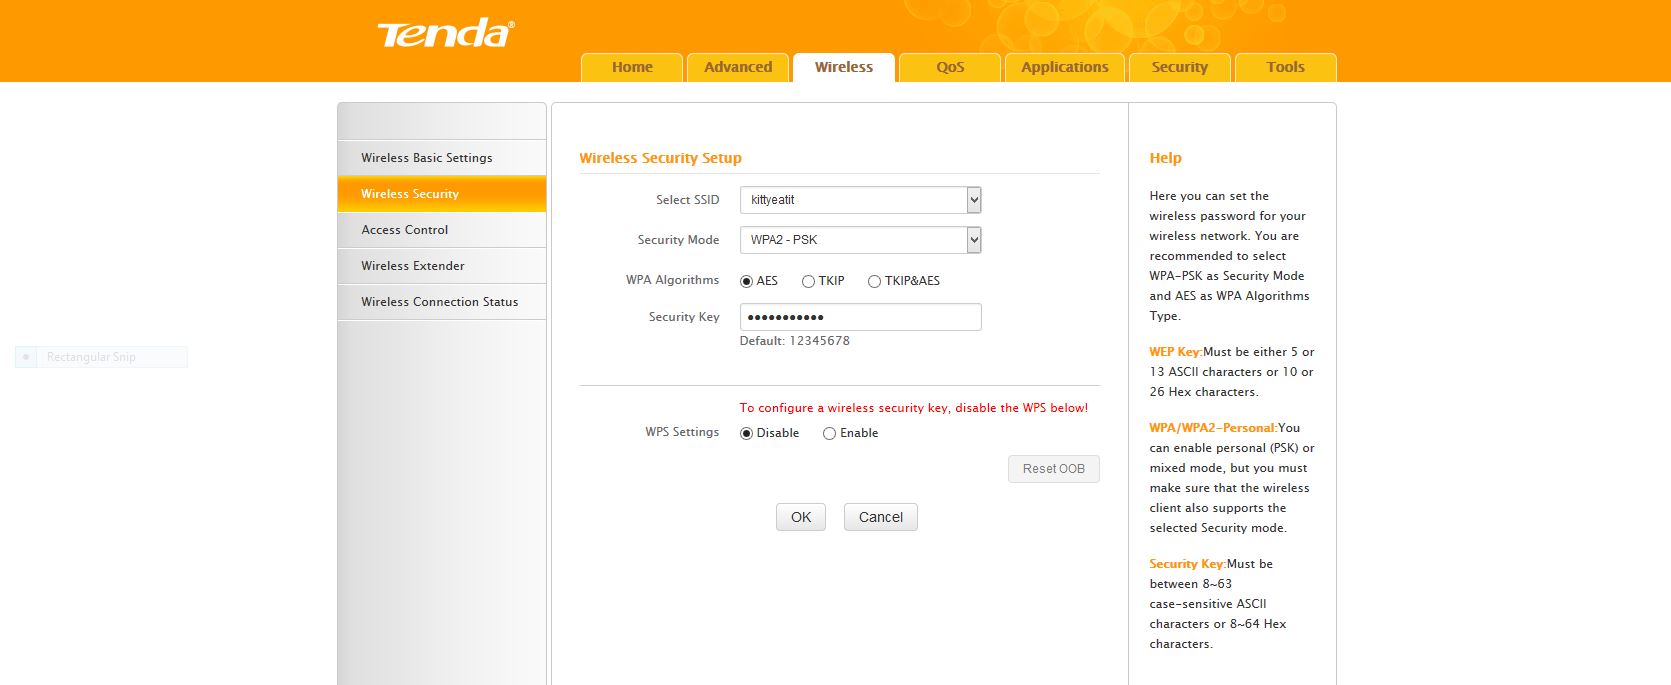1671x685 pixels.
Task: Open the Security Mode dropdown
Action: click(860, 240)
